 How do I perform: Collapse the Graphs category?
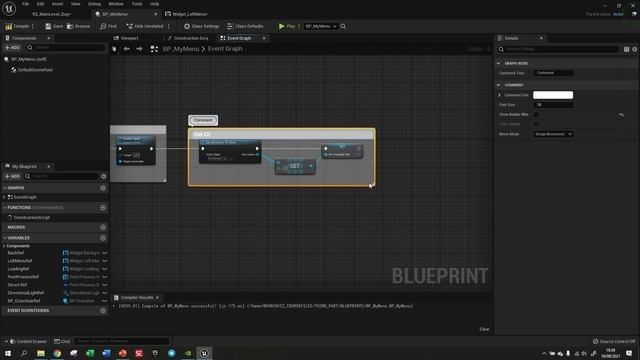(4, 188)
